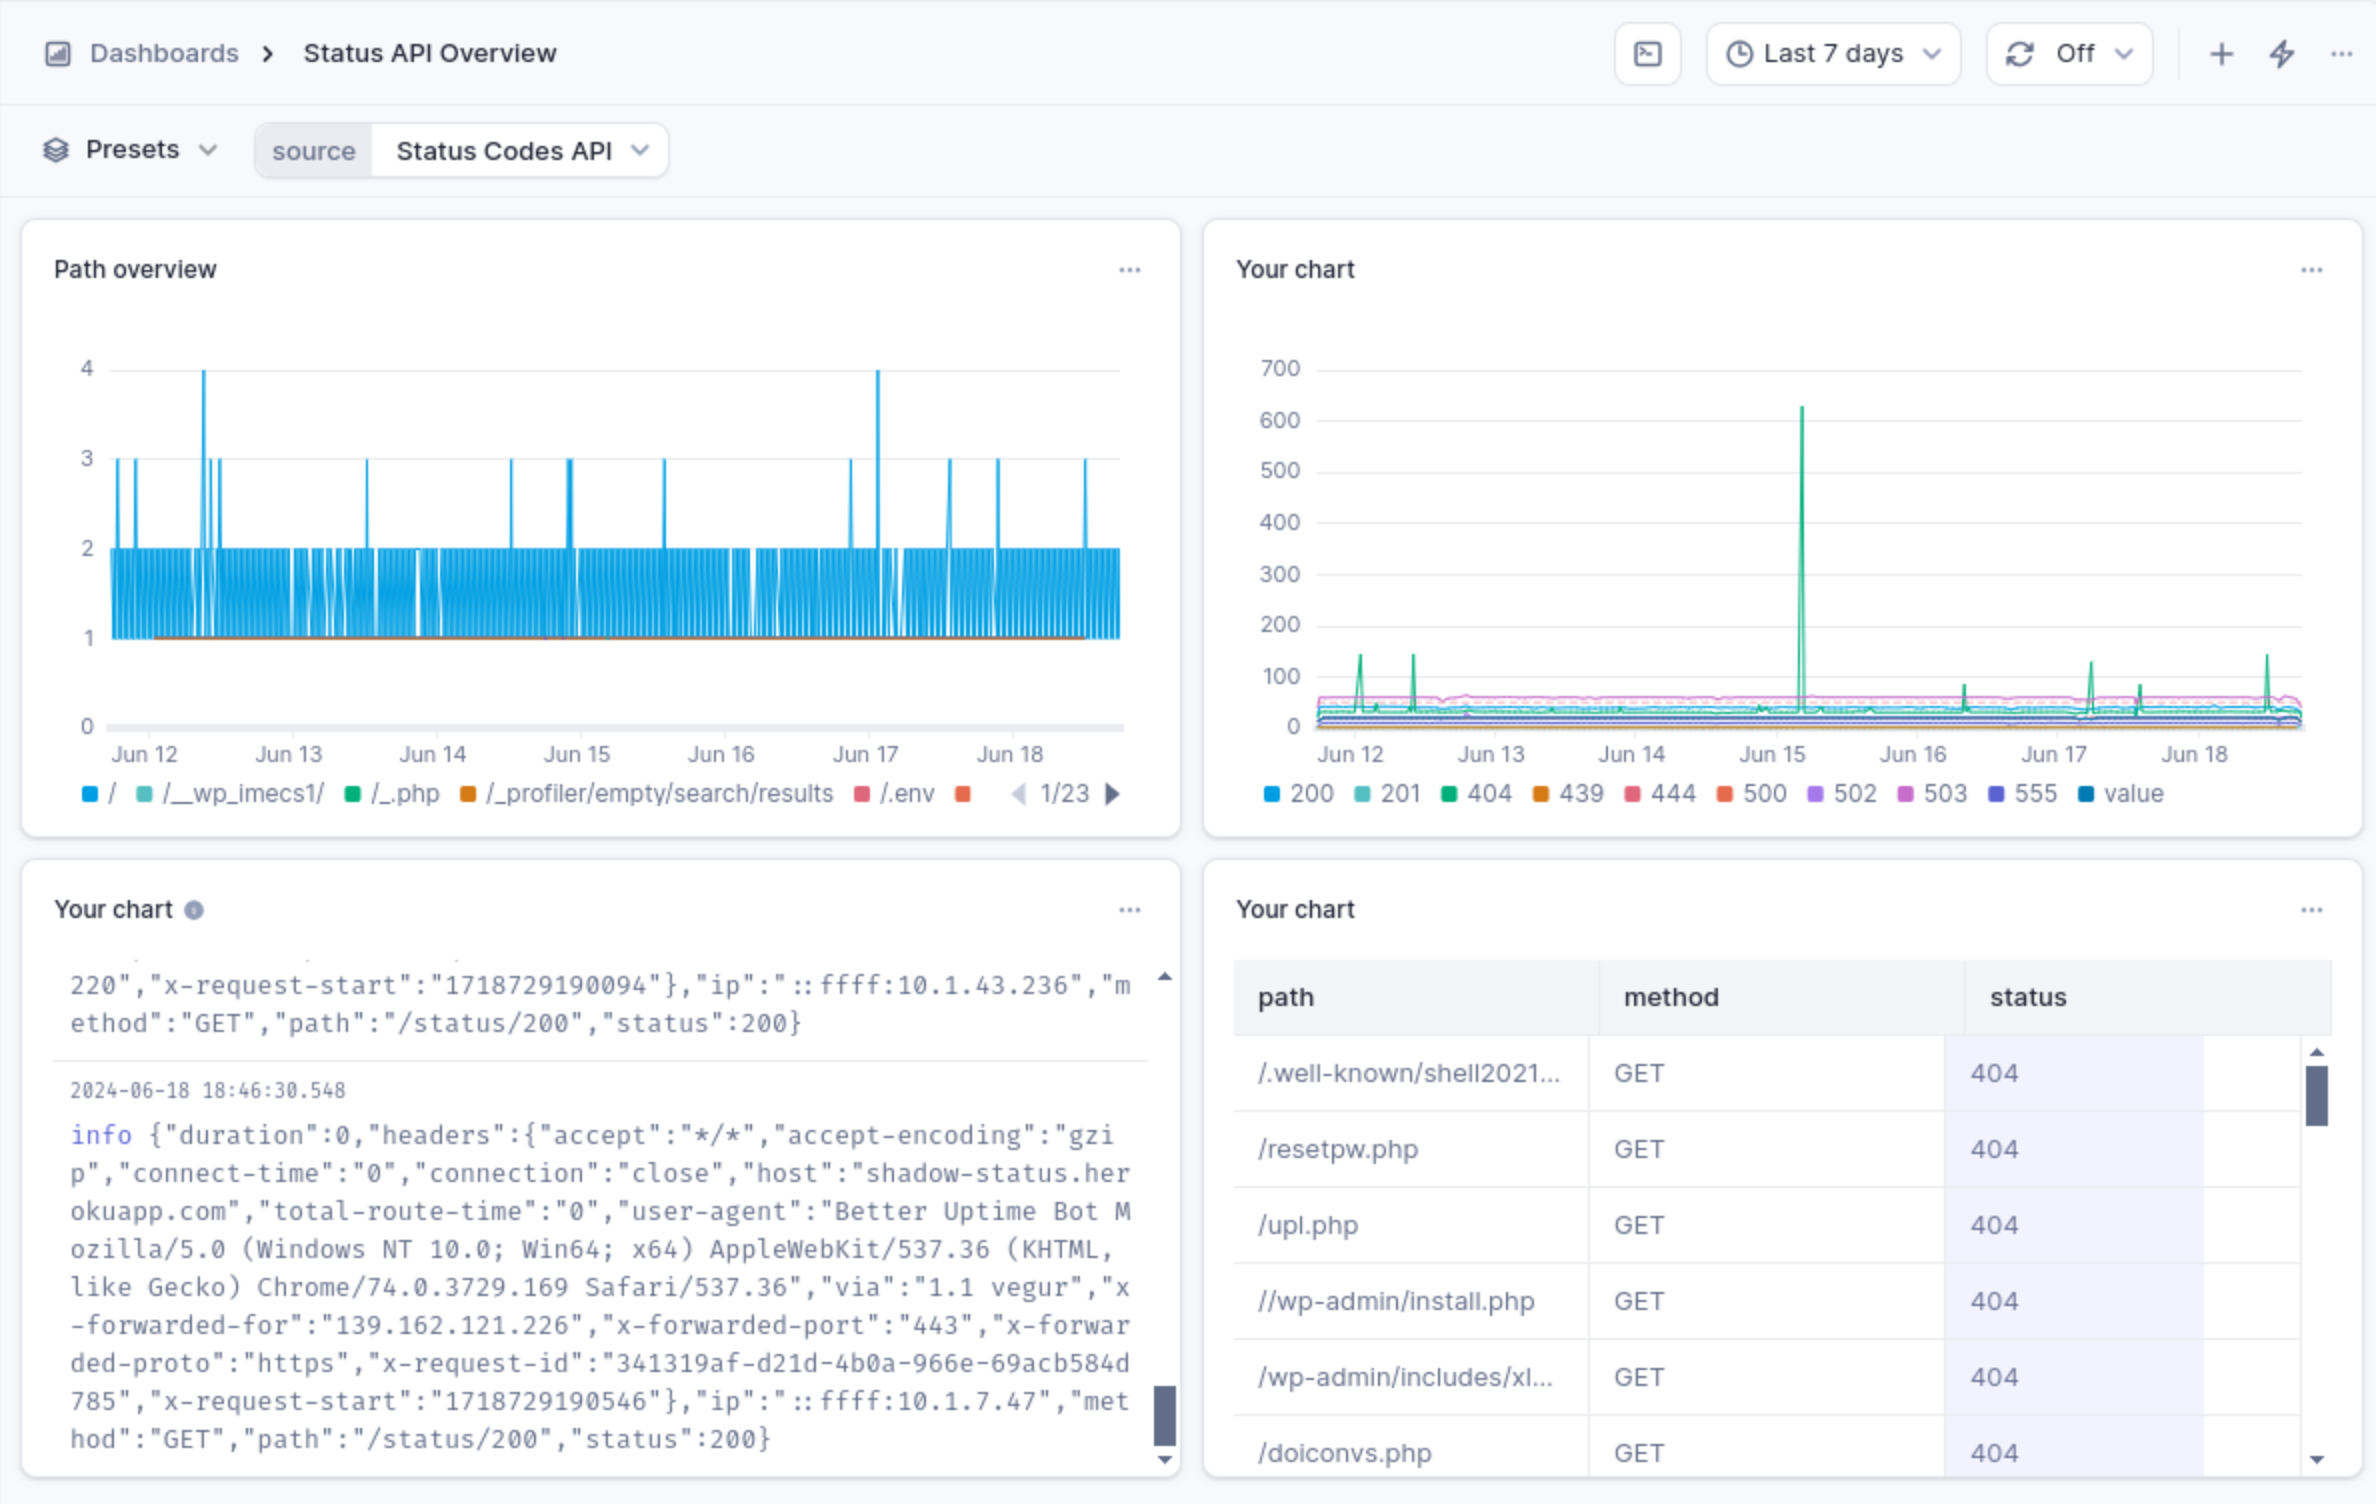Sort table by status column header

[x=2148, y=997]
